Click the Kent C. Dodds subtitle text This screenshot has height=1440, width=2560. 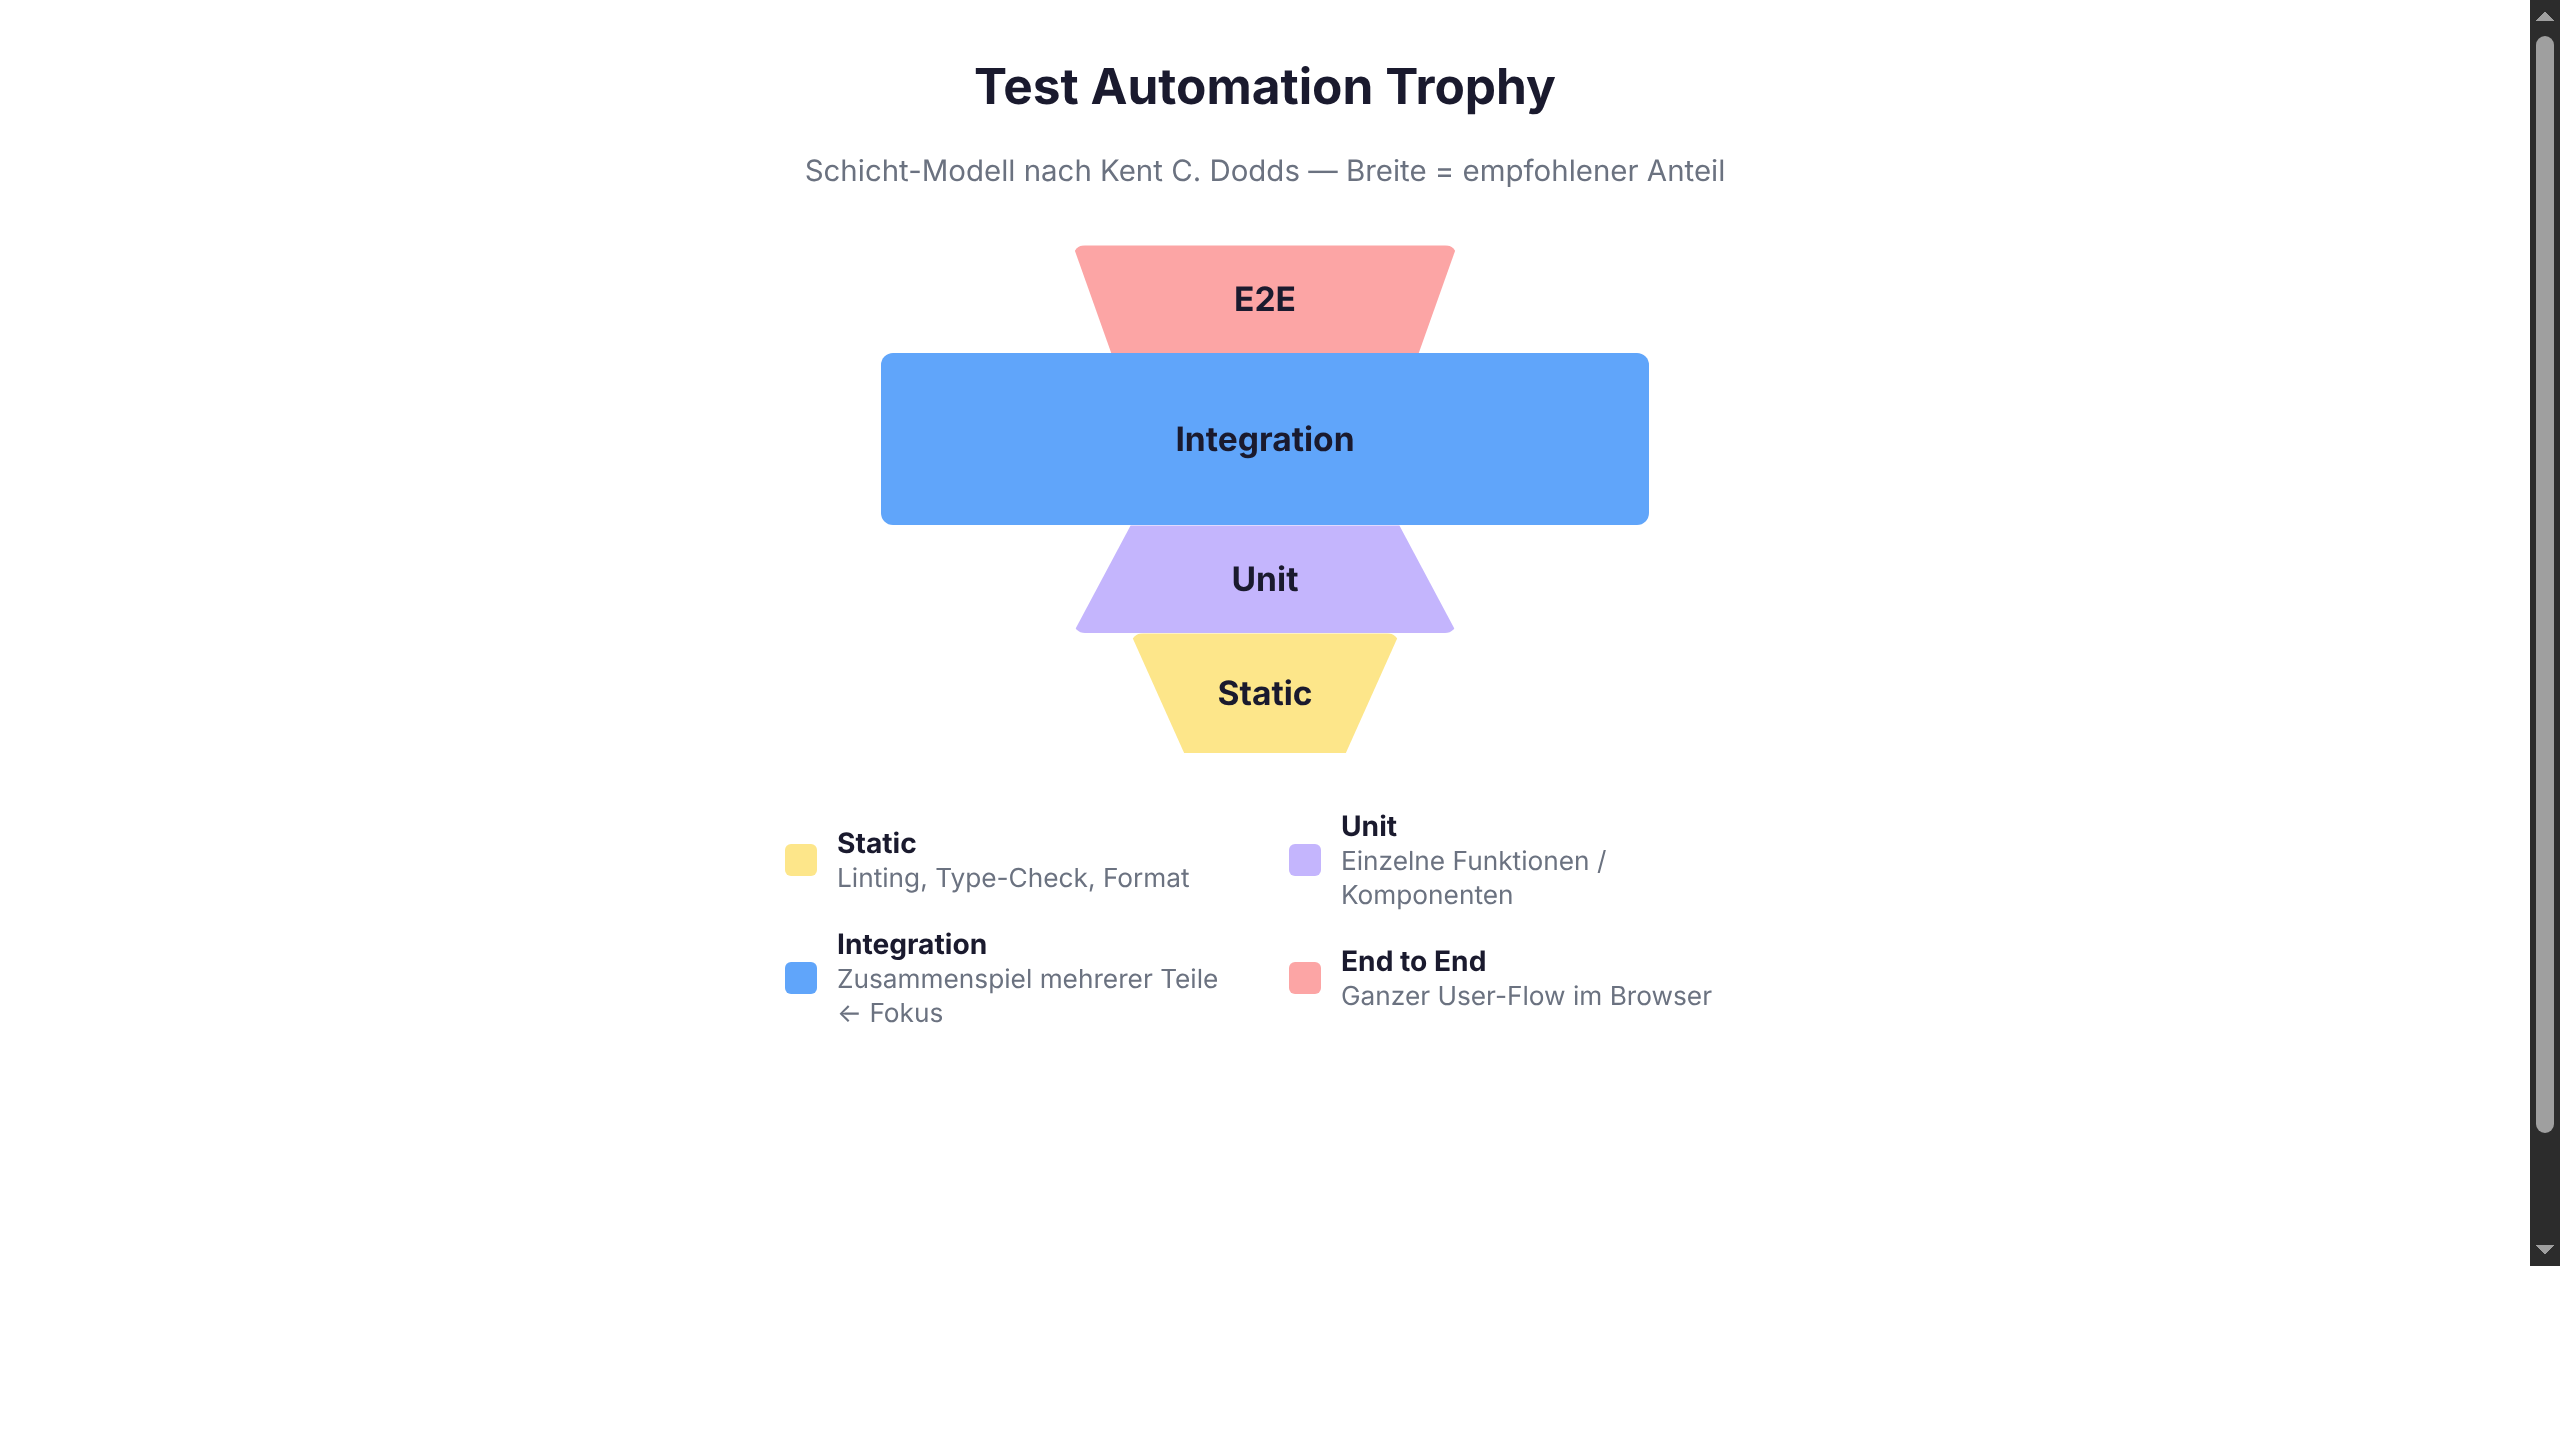click(1265, 171)
